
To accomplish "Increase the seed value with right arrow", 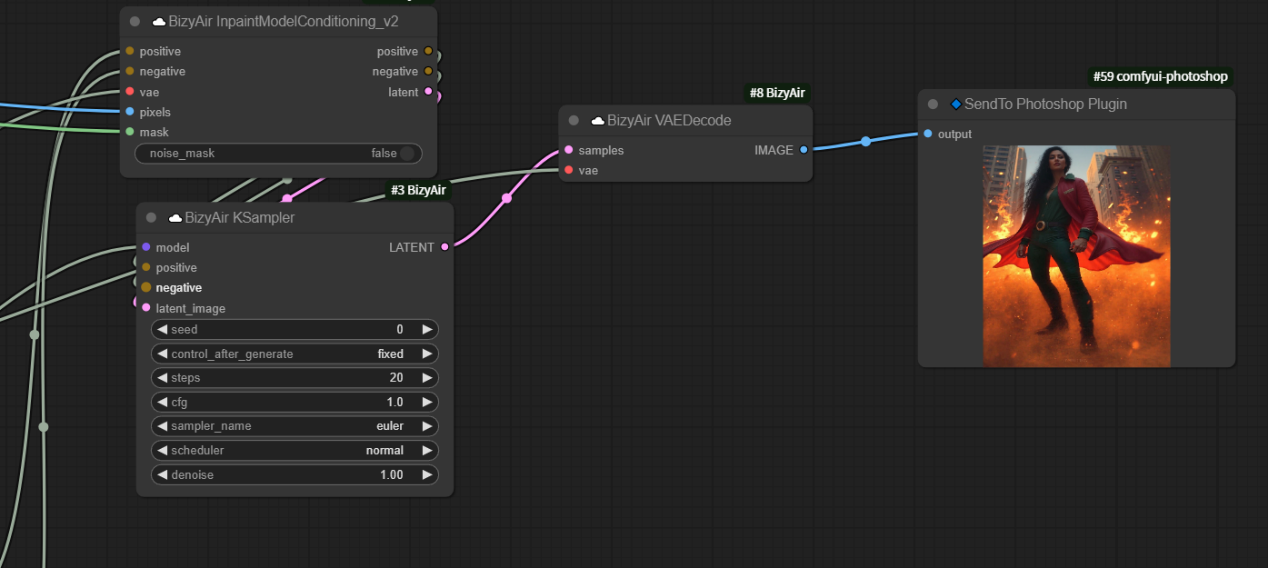I will [427, 330].
